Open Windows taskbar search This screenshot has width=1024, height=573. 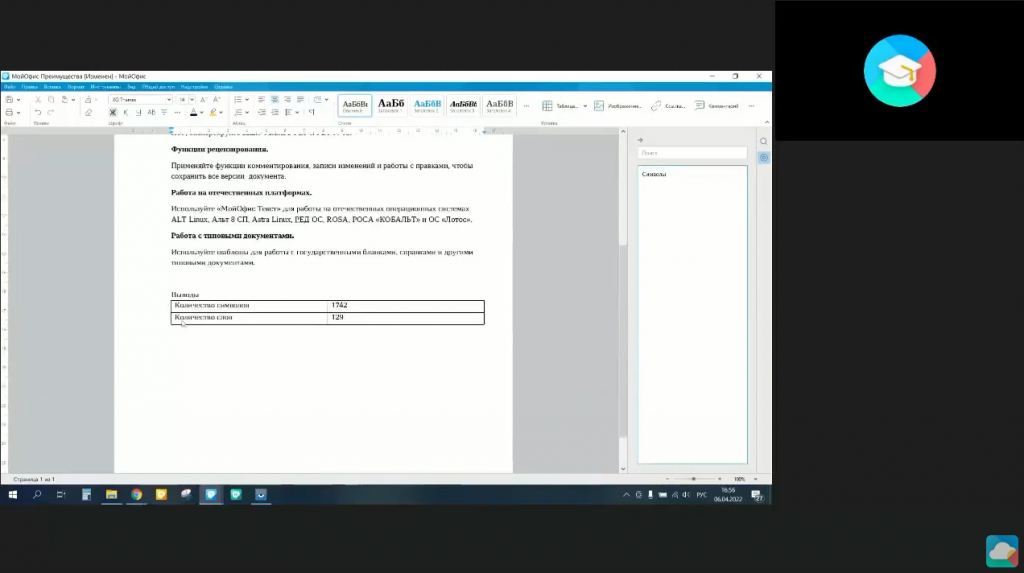click(37, 495)
